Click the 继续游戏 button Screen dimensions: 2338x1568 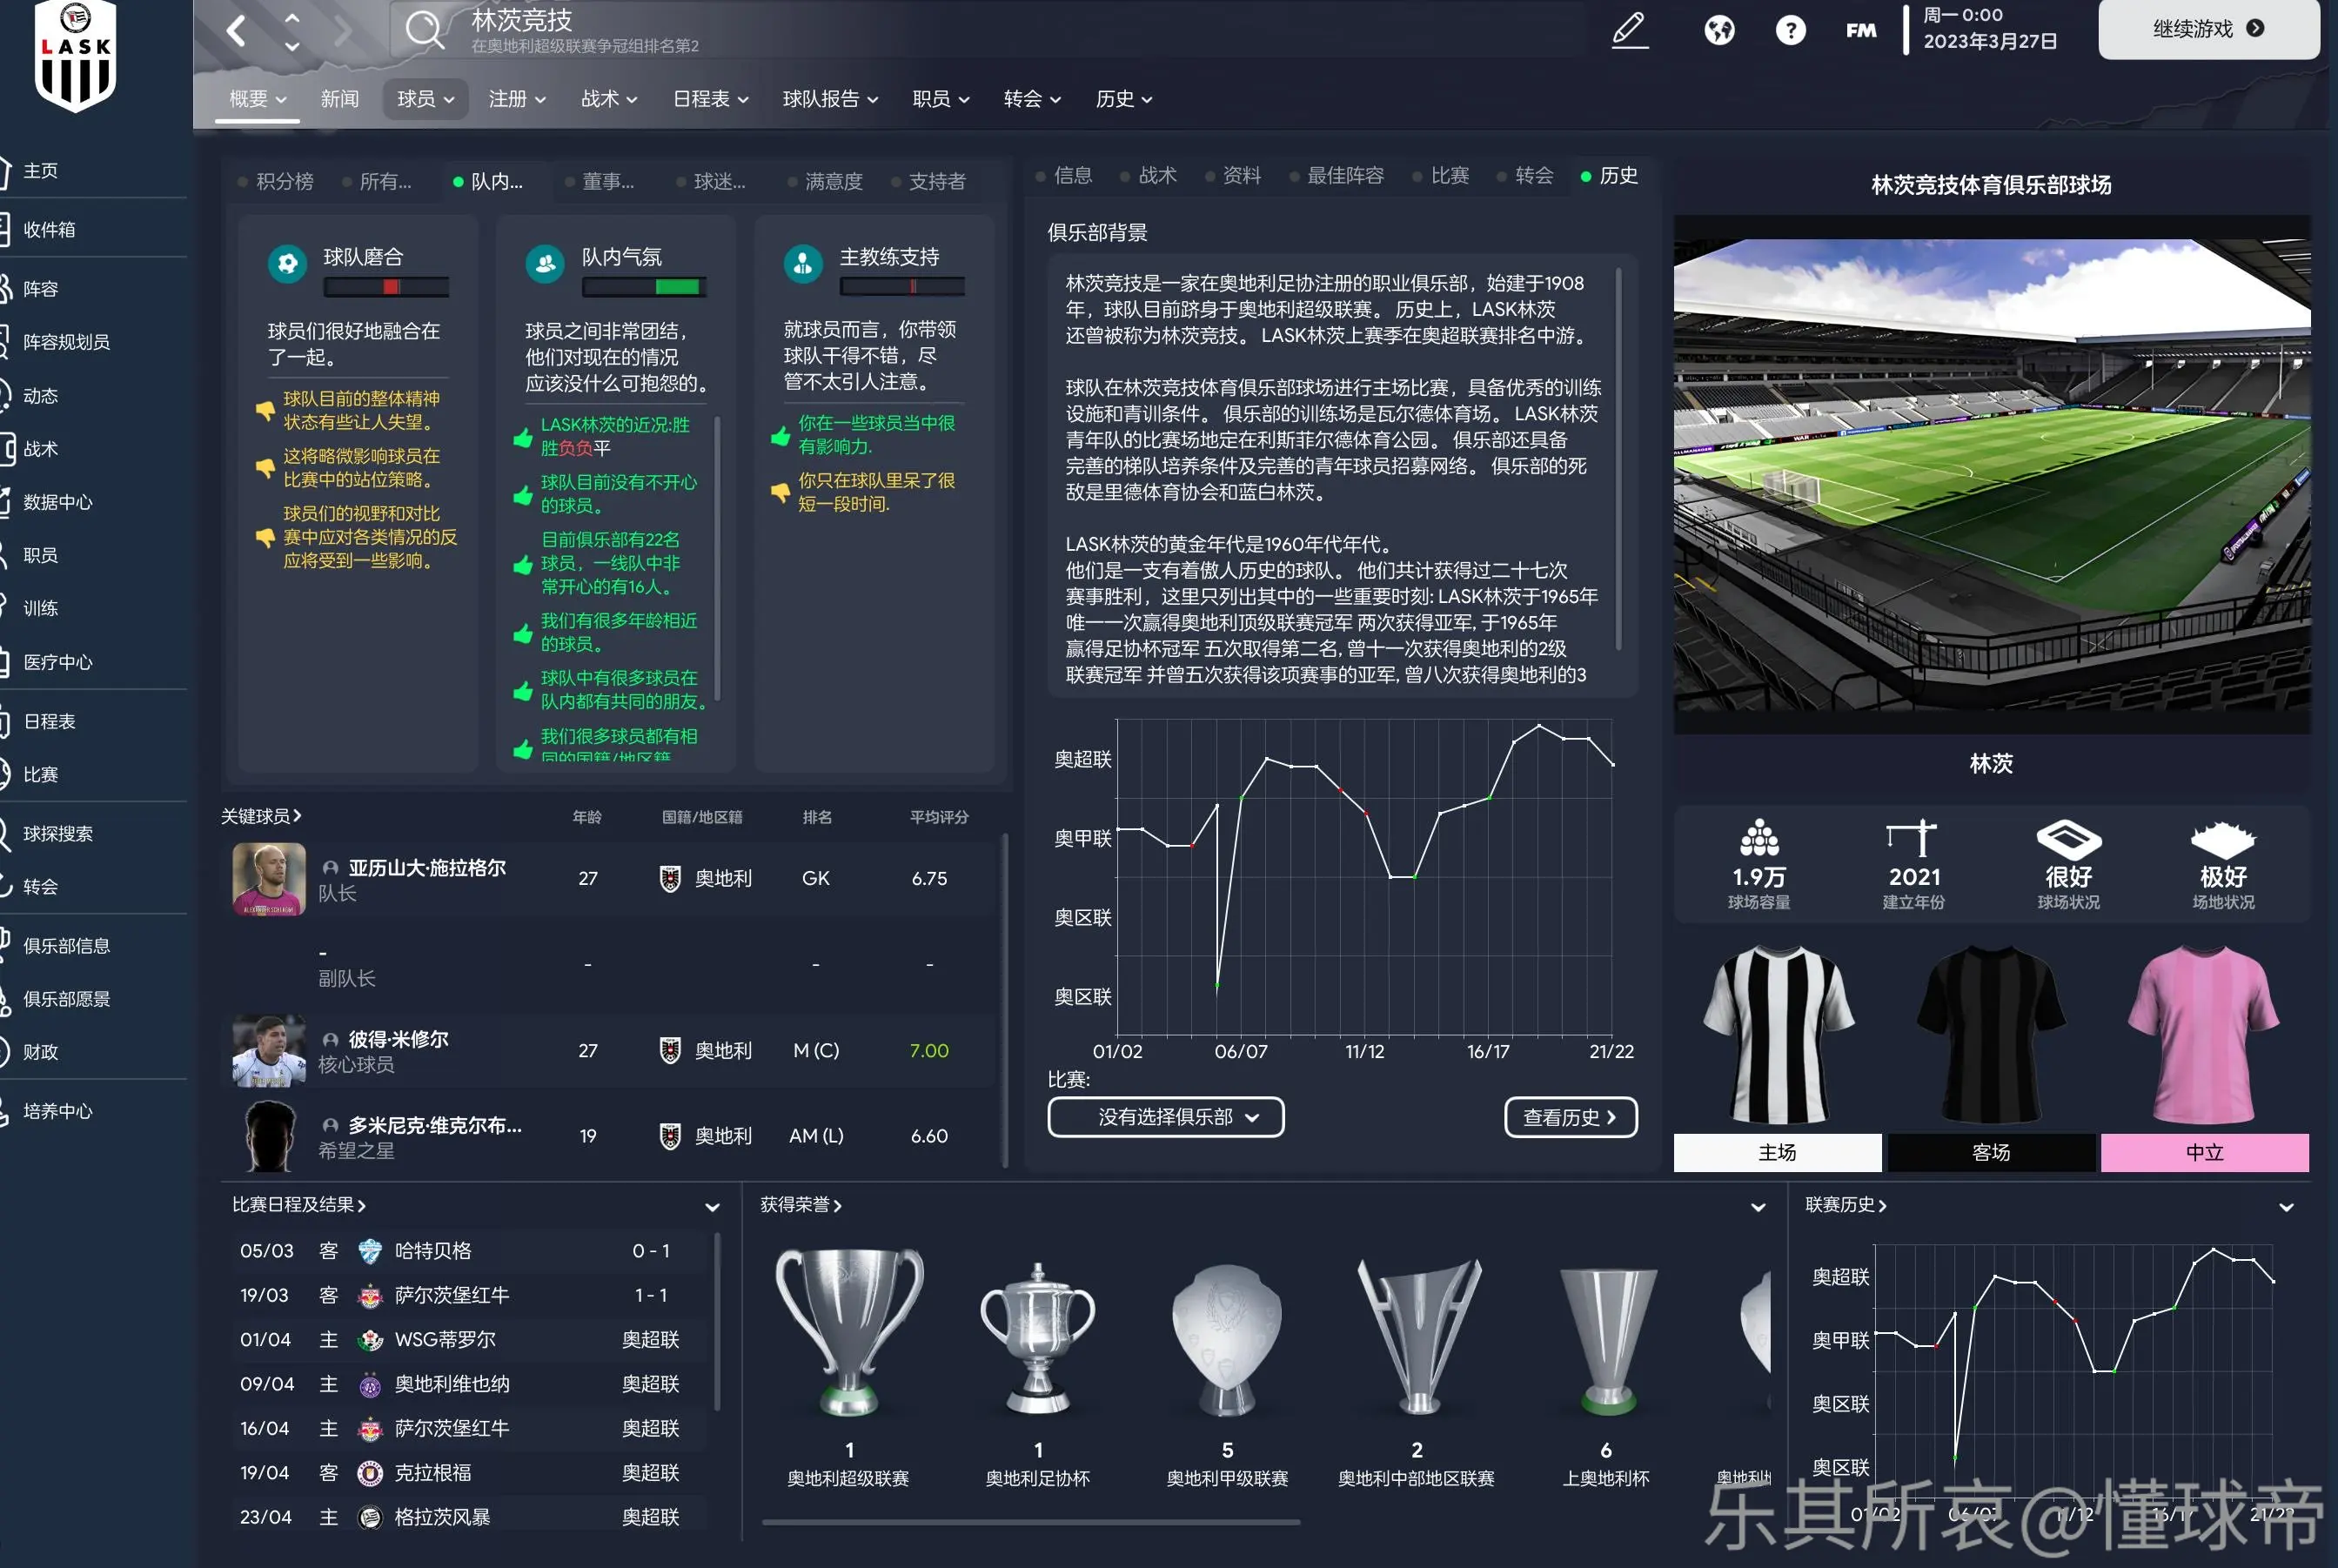coord(2208,29)
